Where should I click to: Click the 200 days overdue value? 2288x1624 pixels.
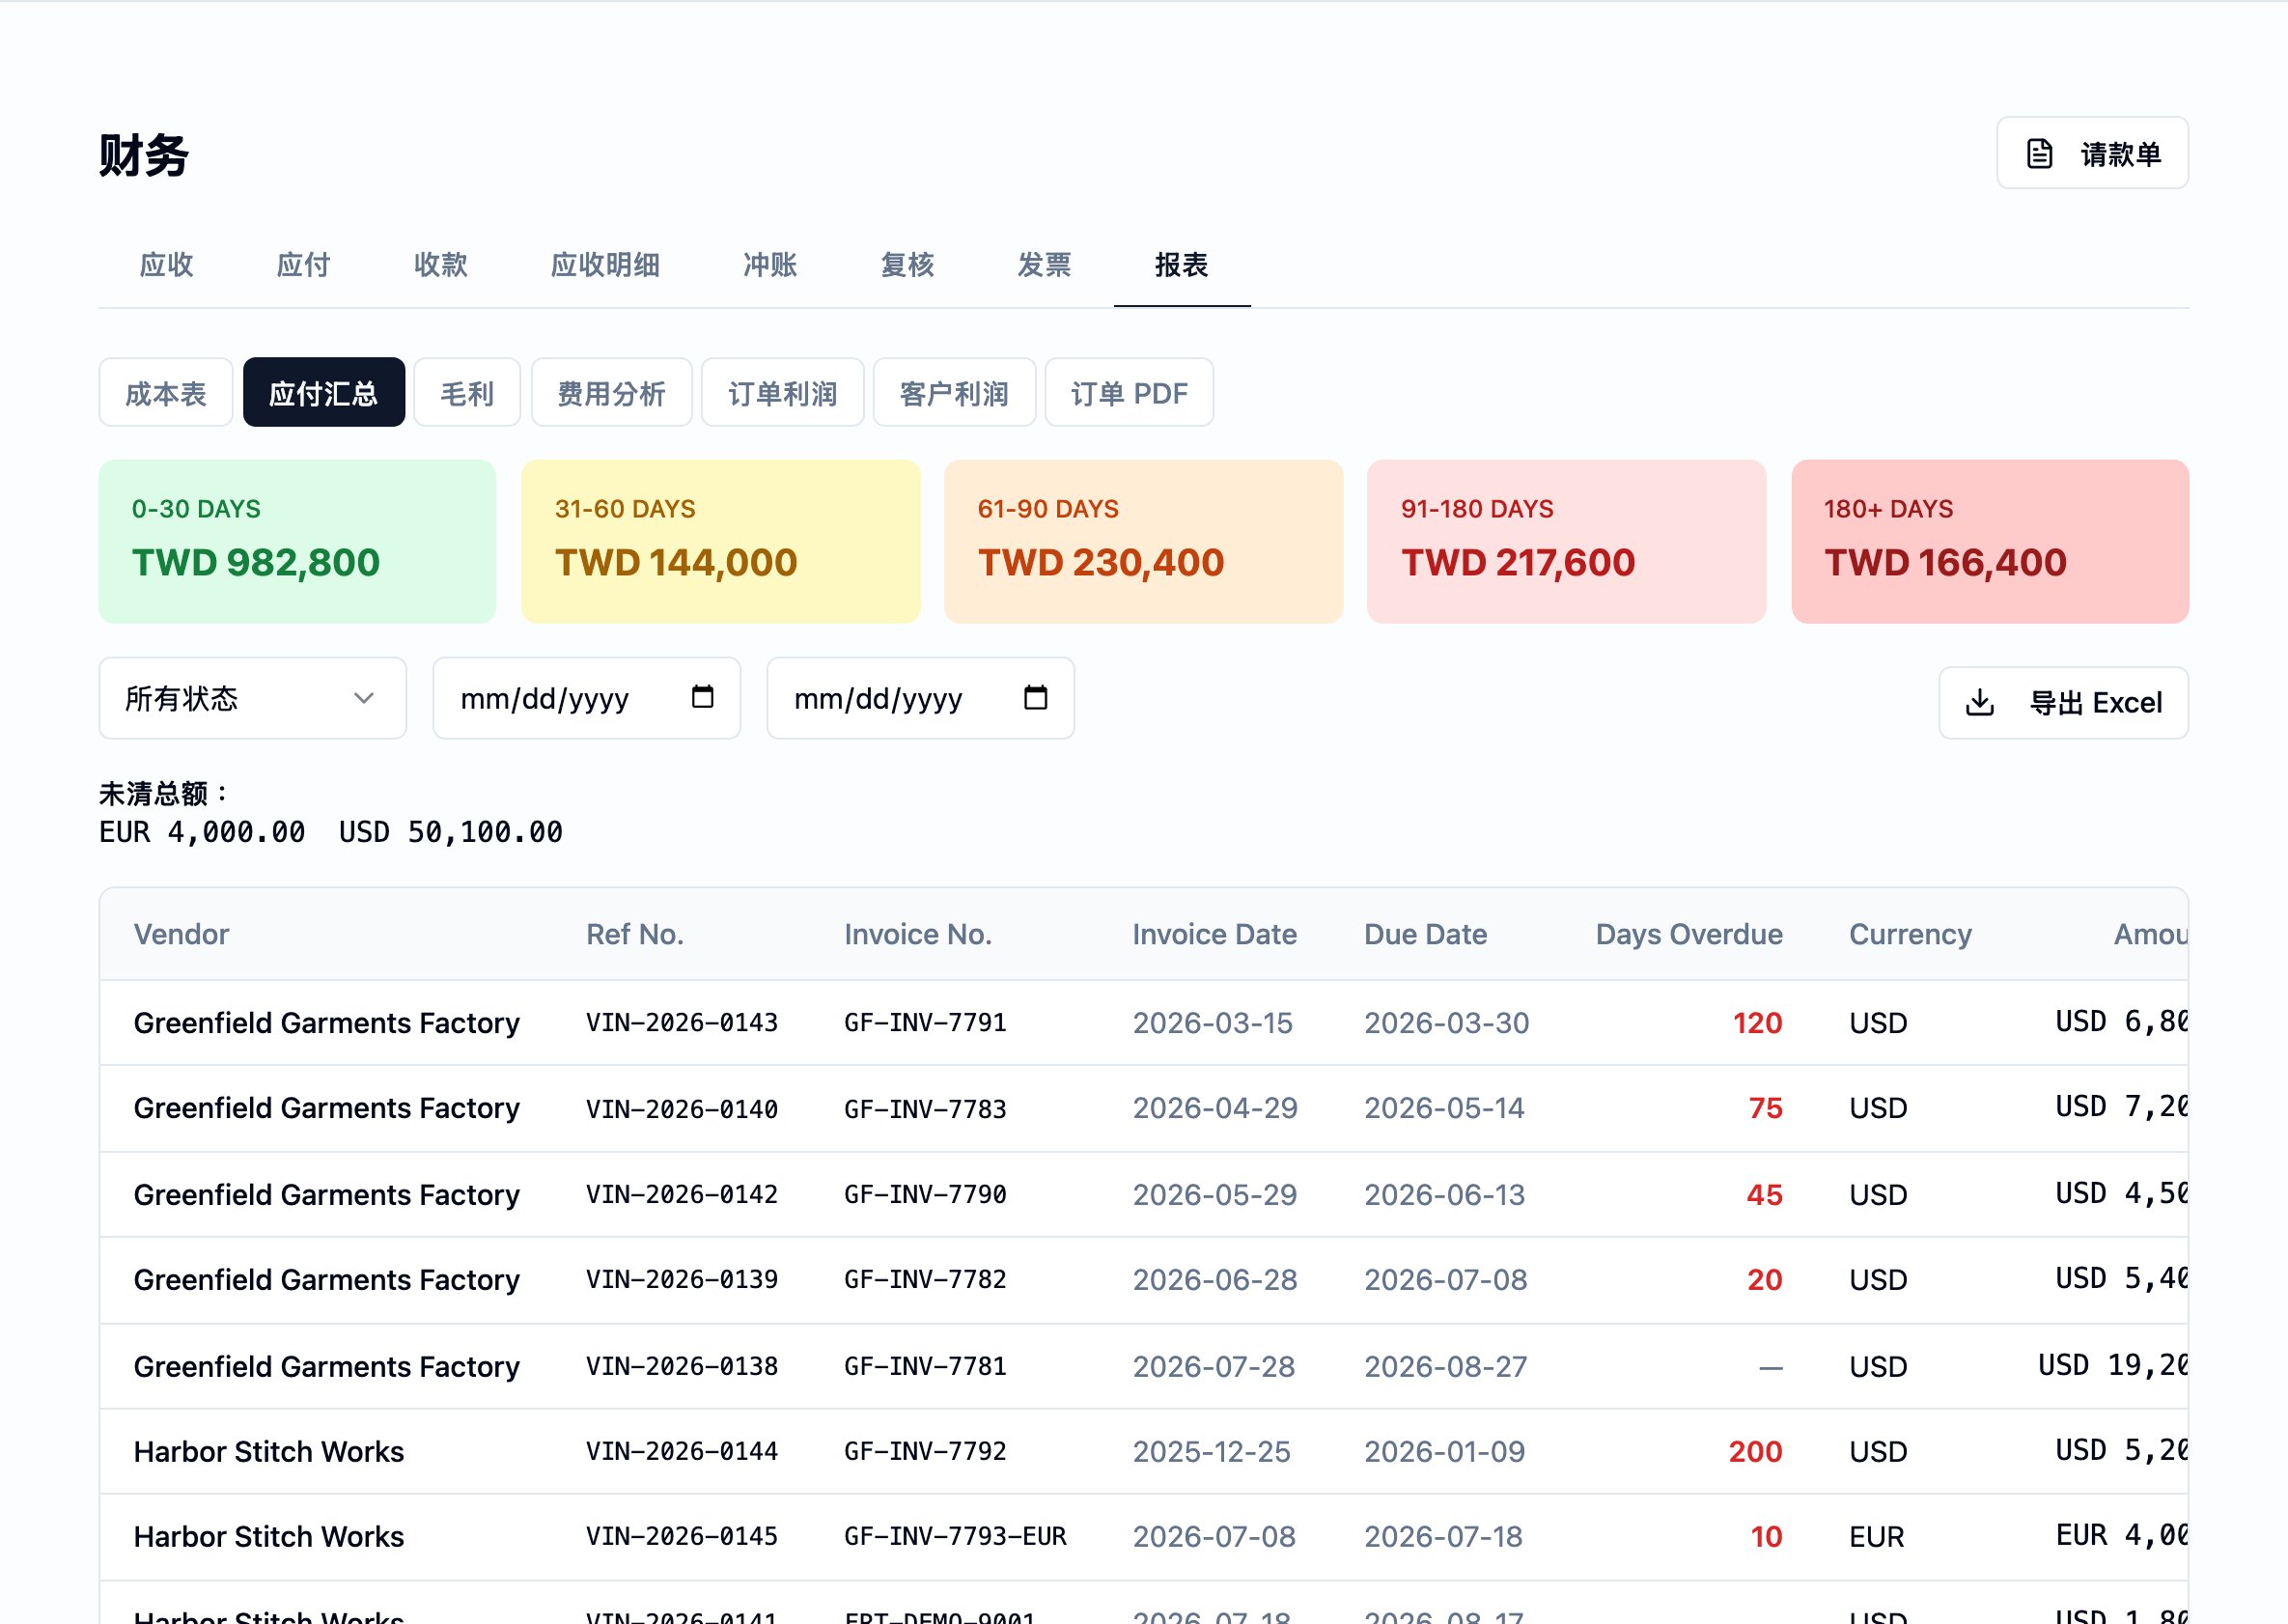1755,1451
